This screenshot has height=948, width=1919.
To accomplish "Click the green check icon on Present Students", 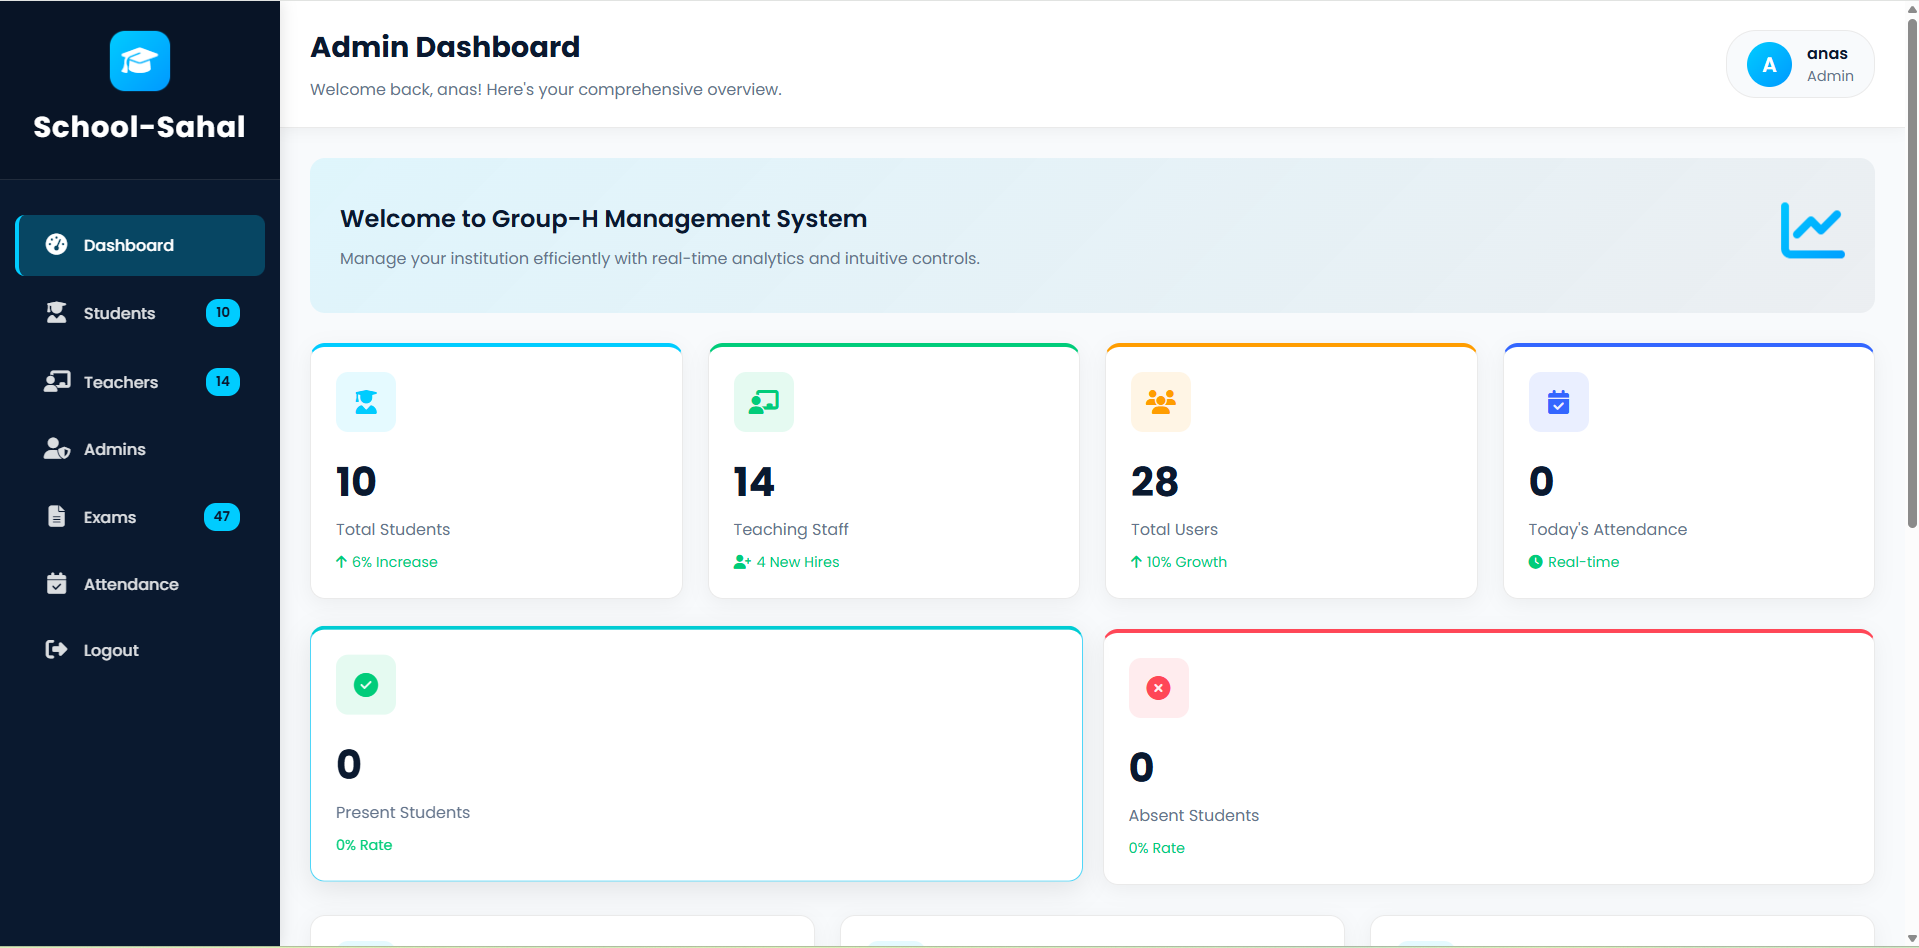I will pyautogui.click(x=365, y=685).
